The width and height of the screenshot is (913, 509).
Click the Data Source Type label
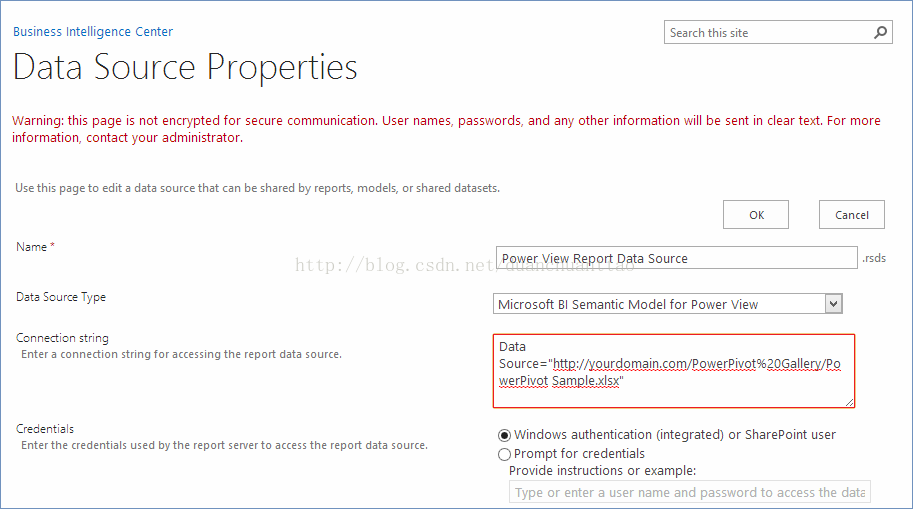[x=61, y=297]
